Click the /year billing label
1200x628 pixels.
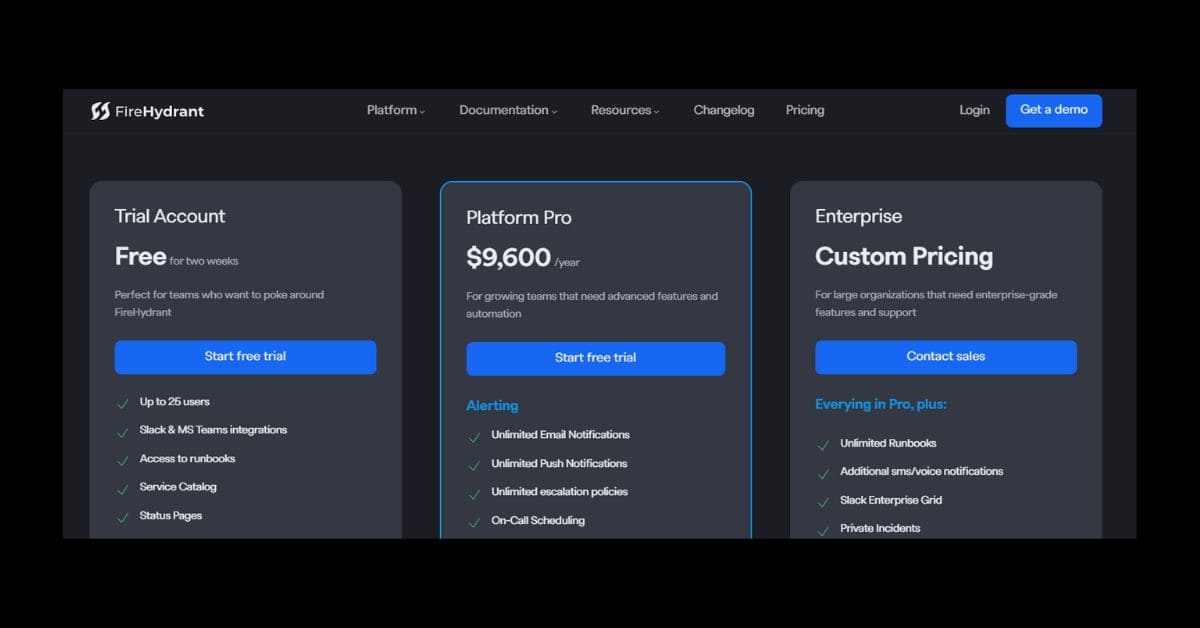point(567,263)
